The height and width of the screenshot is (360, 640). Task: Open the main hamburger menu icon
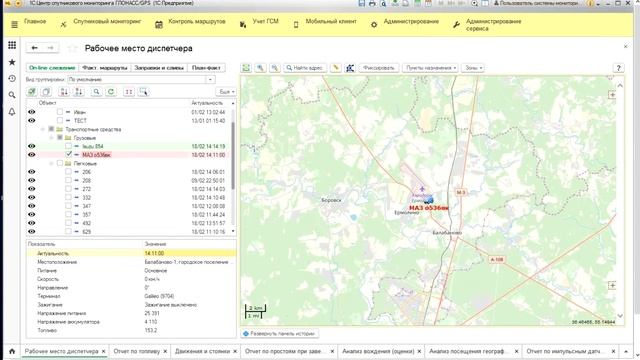14,24
